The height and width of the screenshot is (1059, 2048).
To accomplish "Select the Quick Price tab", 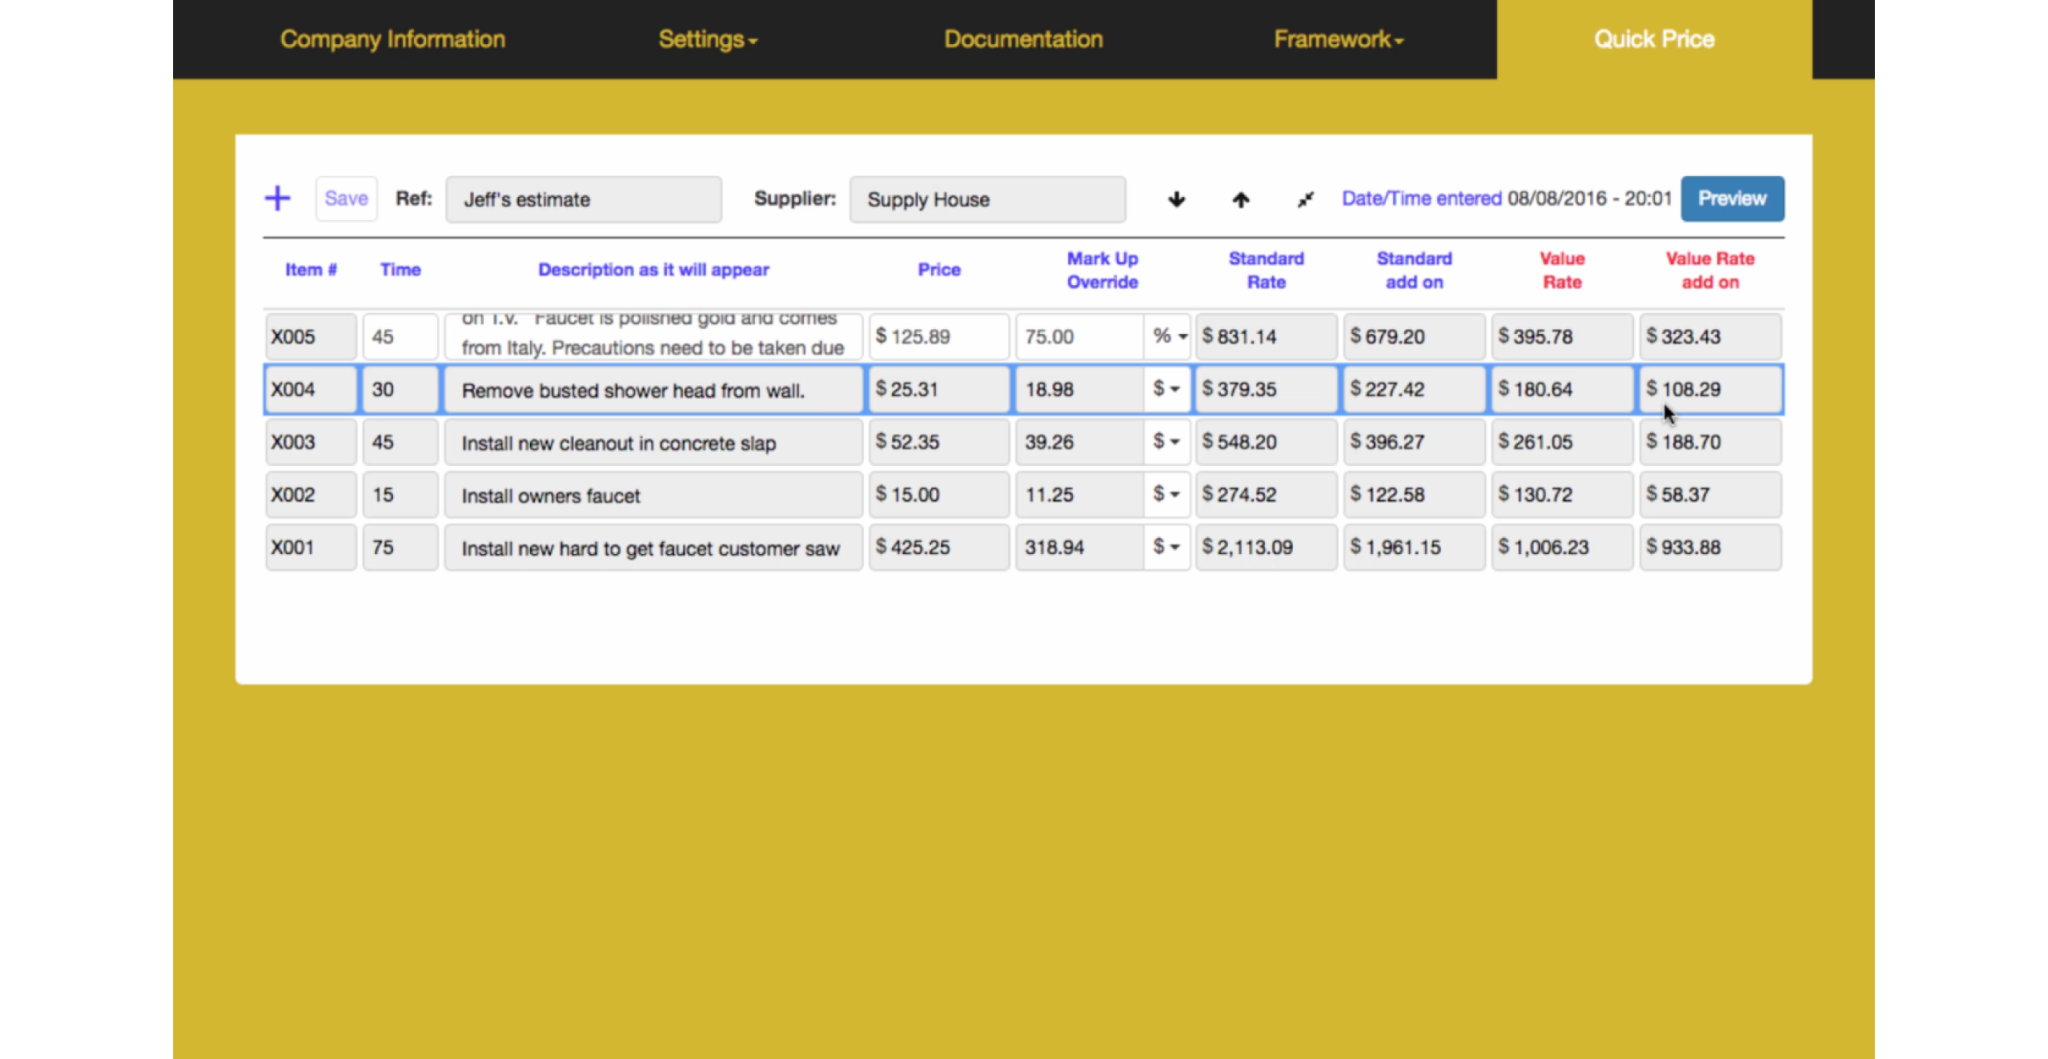I will pos(1654,39).
